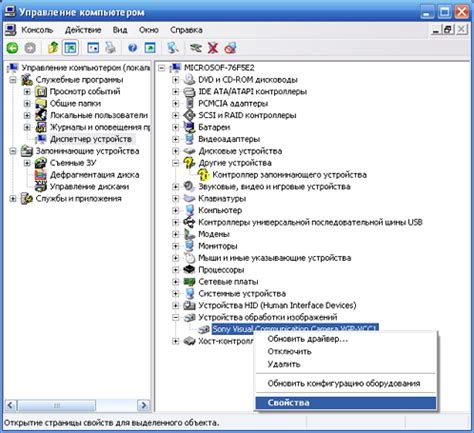Collapse the Другие устройства category
Viewport: 474px width, 433px height.
coord(175,163)
